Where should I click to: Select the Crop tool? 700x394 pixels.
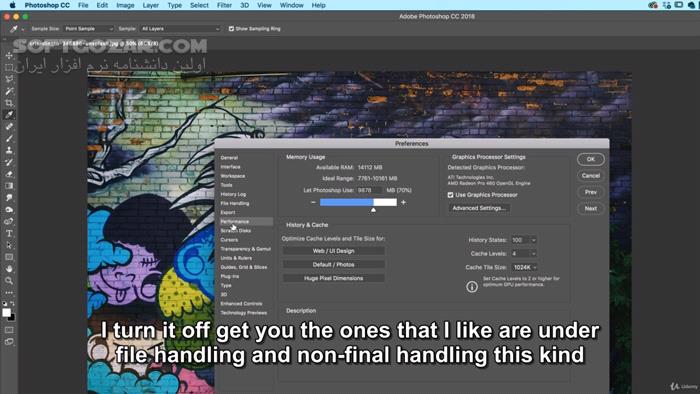tap(9, 103)
